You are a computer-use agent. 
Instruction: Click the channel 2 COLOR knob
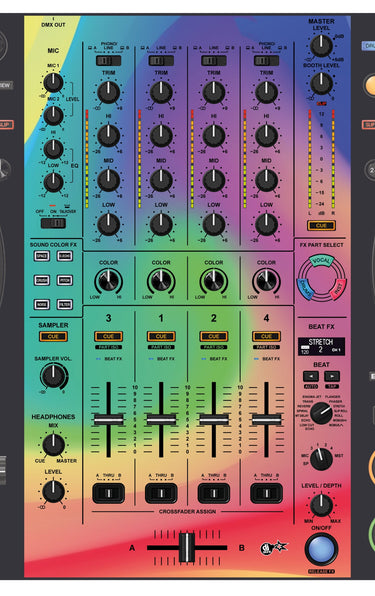pyautogui.click(x=214, y=282)
